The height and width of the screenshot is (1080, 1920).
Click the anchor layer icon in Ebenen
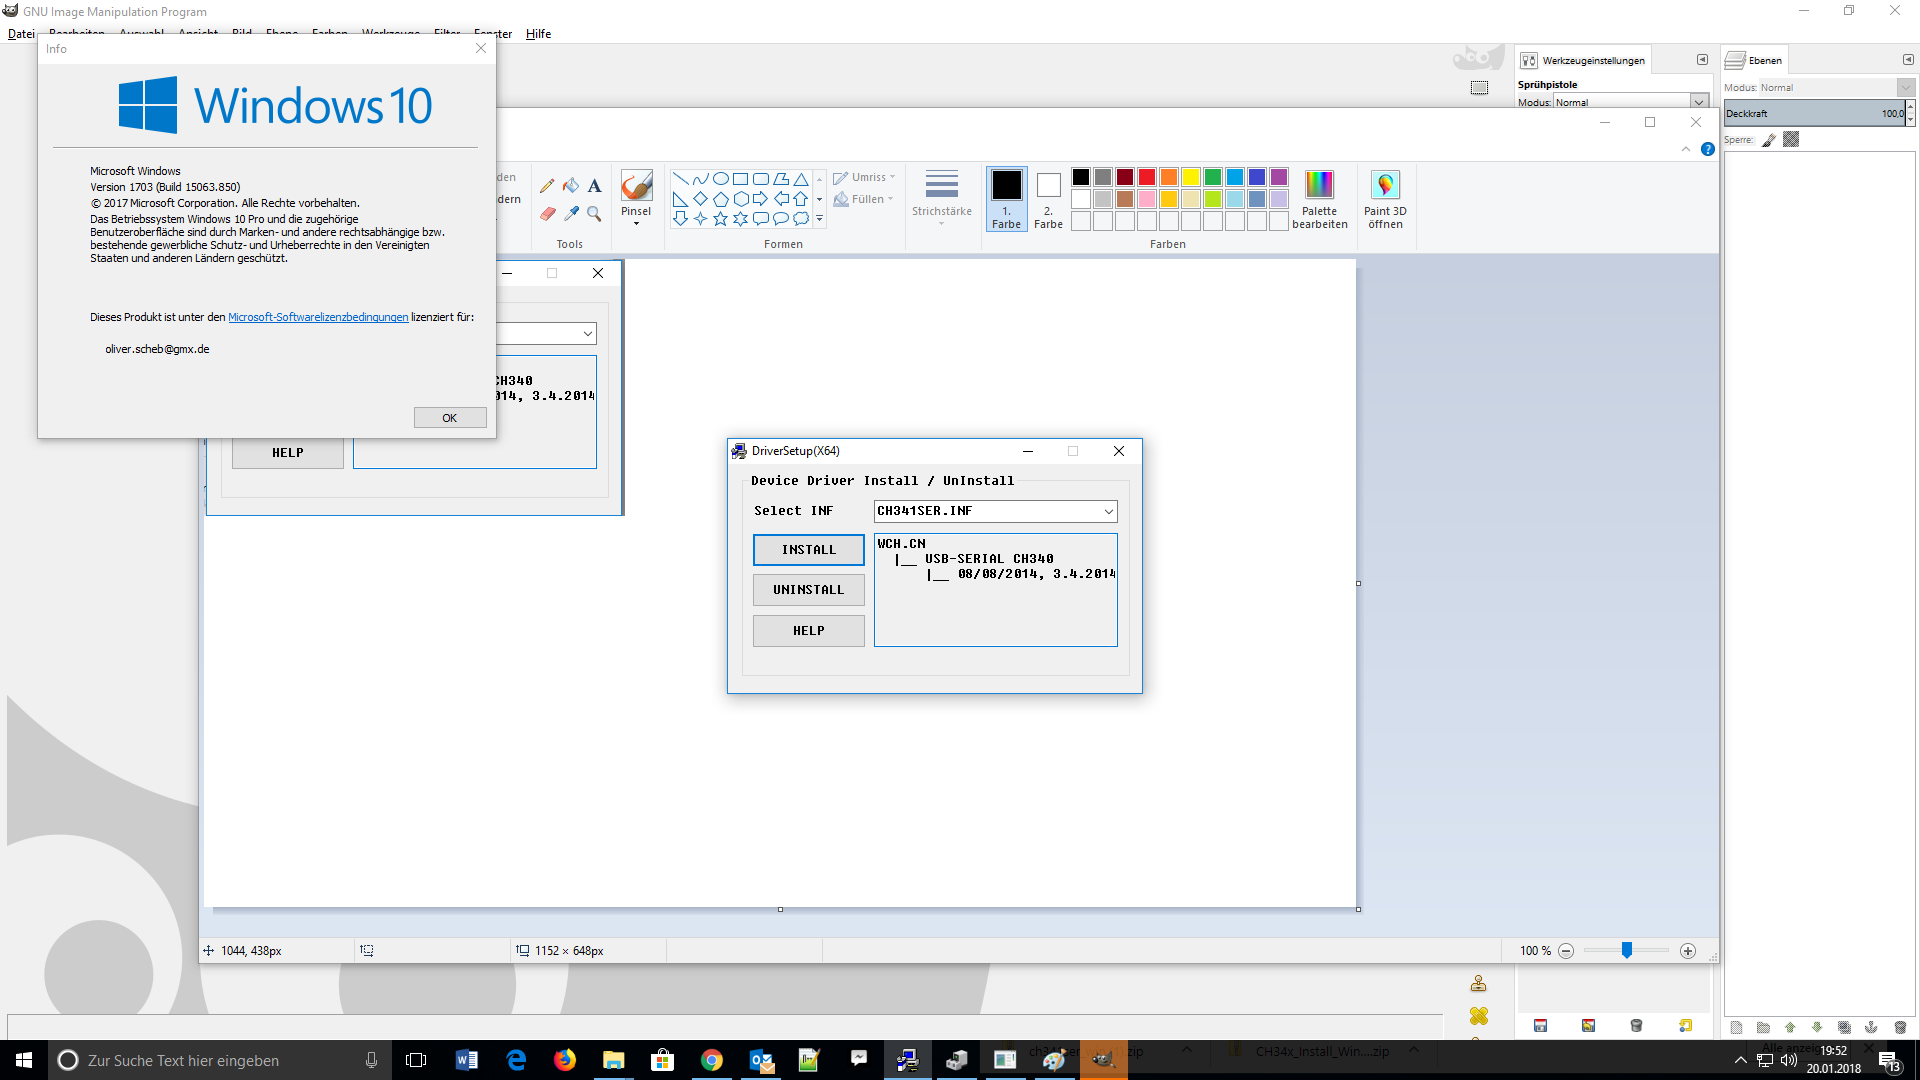pos(1871,1027)
